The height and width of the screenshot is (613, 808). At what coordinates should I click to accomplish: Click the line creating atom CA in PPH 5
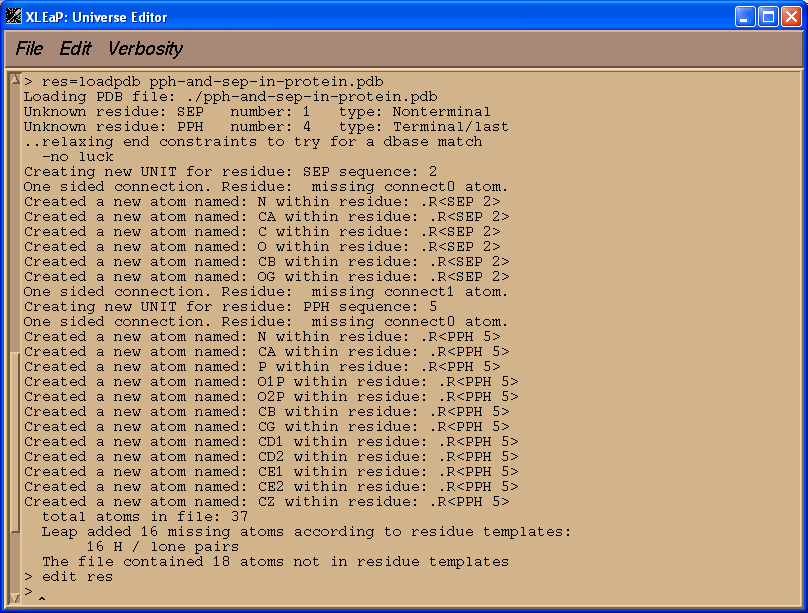click(x=266, y=351)
